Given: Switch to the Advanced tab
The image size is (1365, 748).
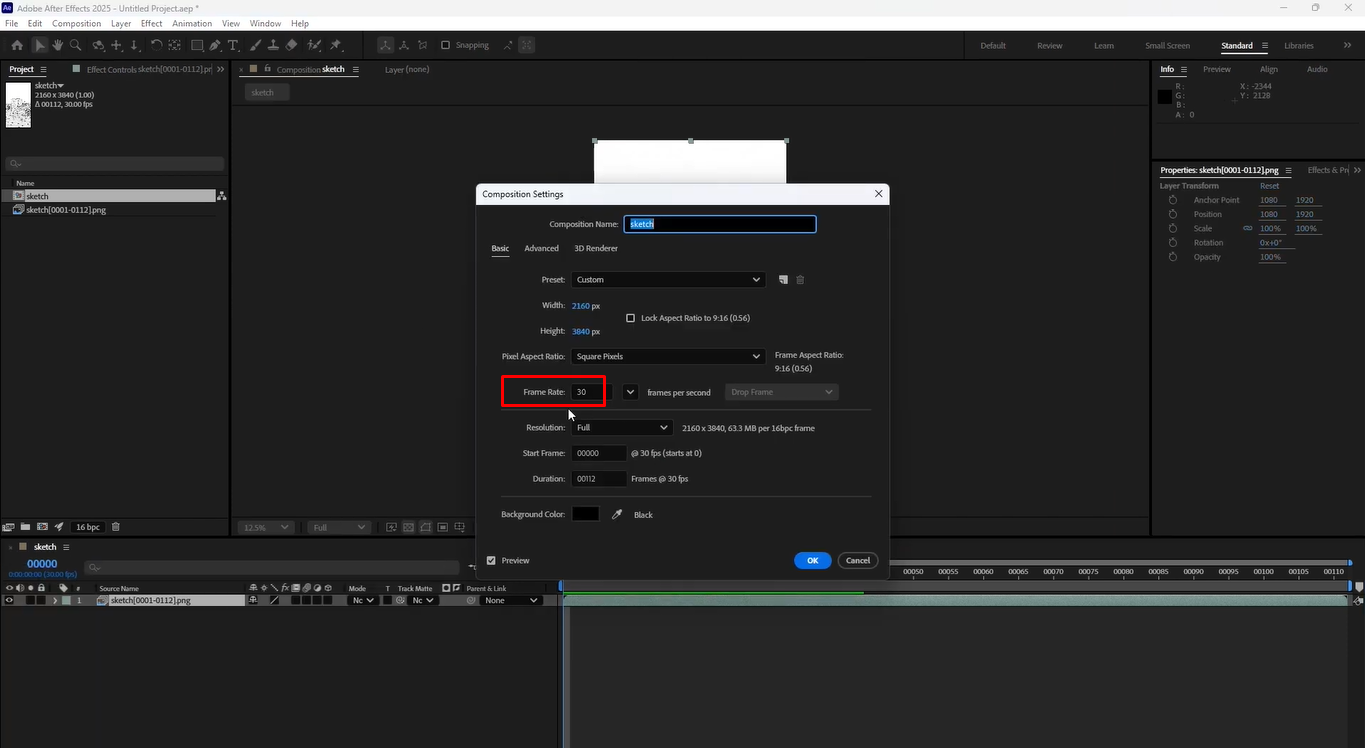Looking at the screenshot, I should 541,248.
